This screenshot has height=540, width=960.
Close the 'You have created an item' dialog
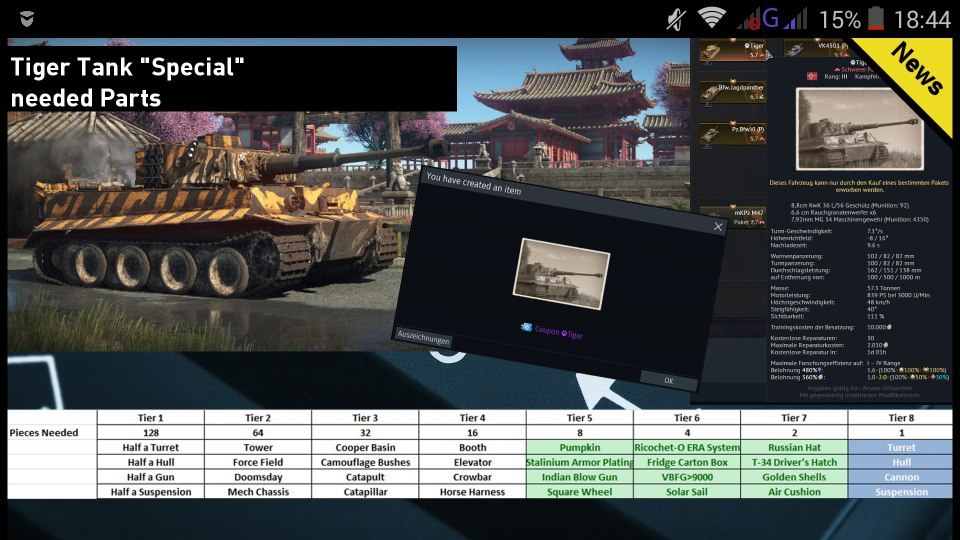(x=718, y=227)
